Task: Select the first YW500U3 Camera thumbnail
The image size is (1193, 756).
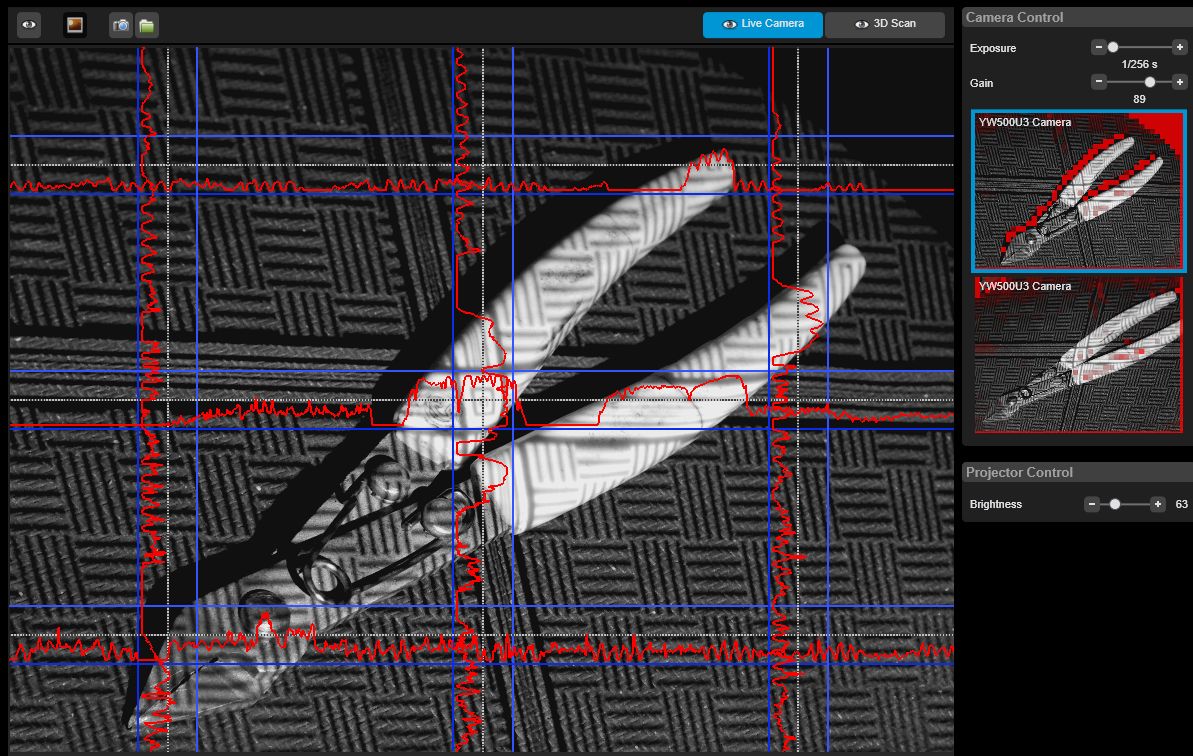Action: tap(1079, 191)
